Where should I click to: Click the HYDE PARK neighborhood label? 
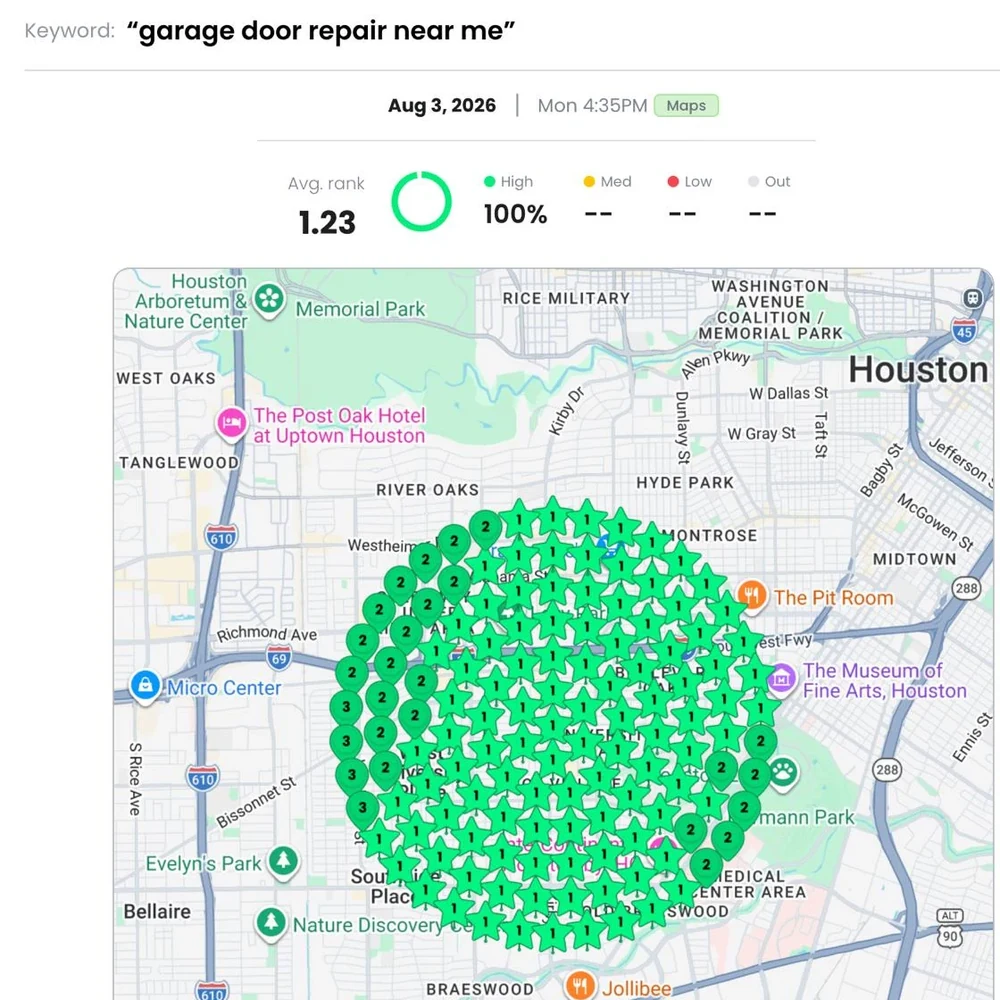pyautogui.click(x=685, y=483)
